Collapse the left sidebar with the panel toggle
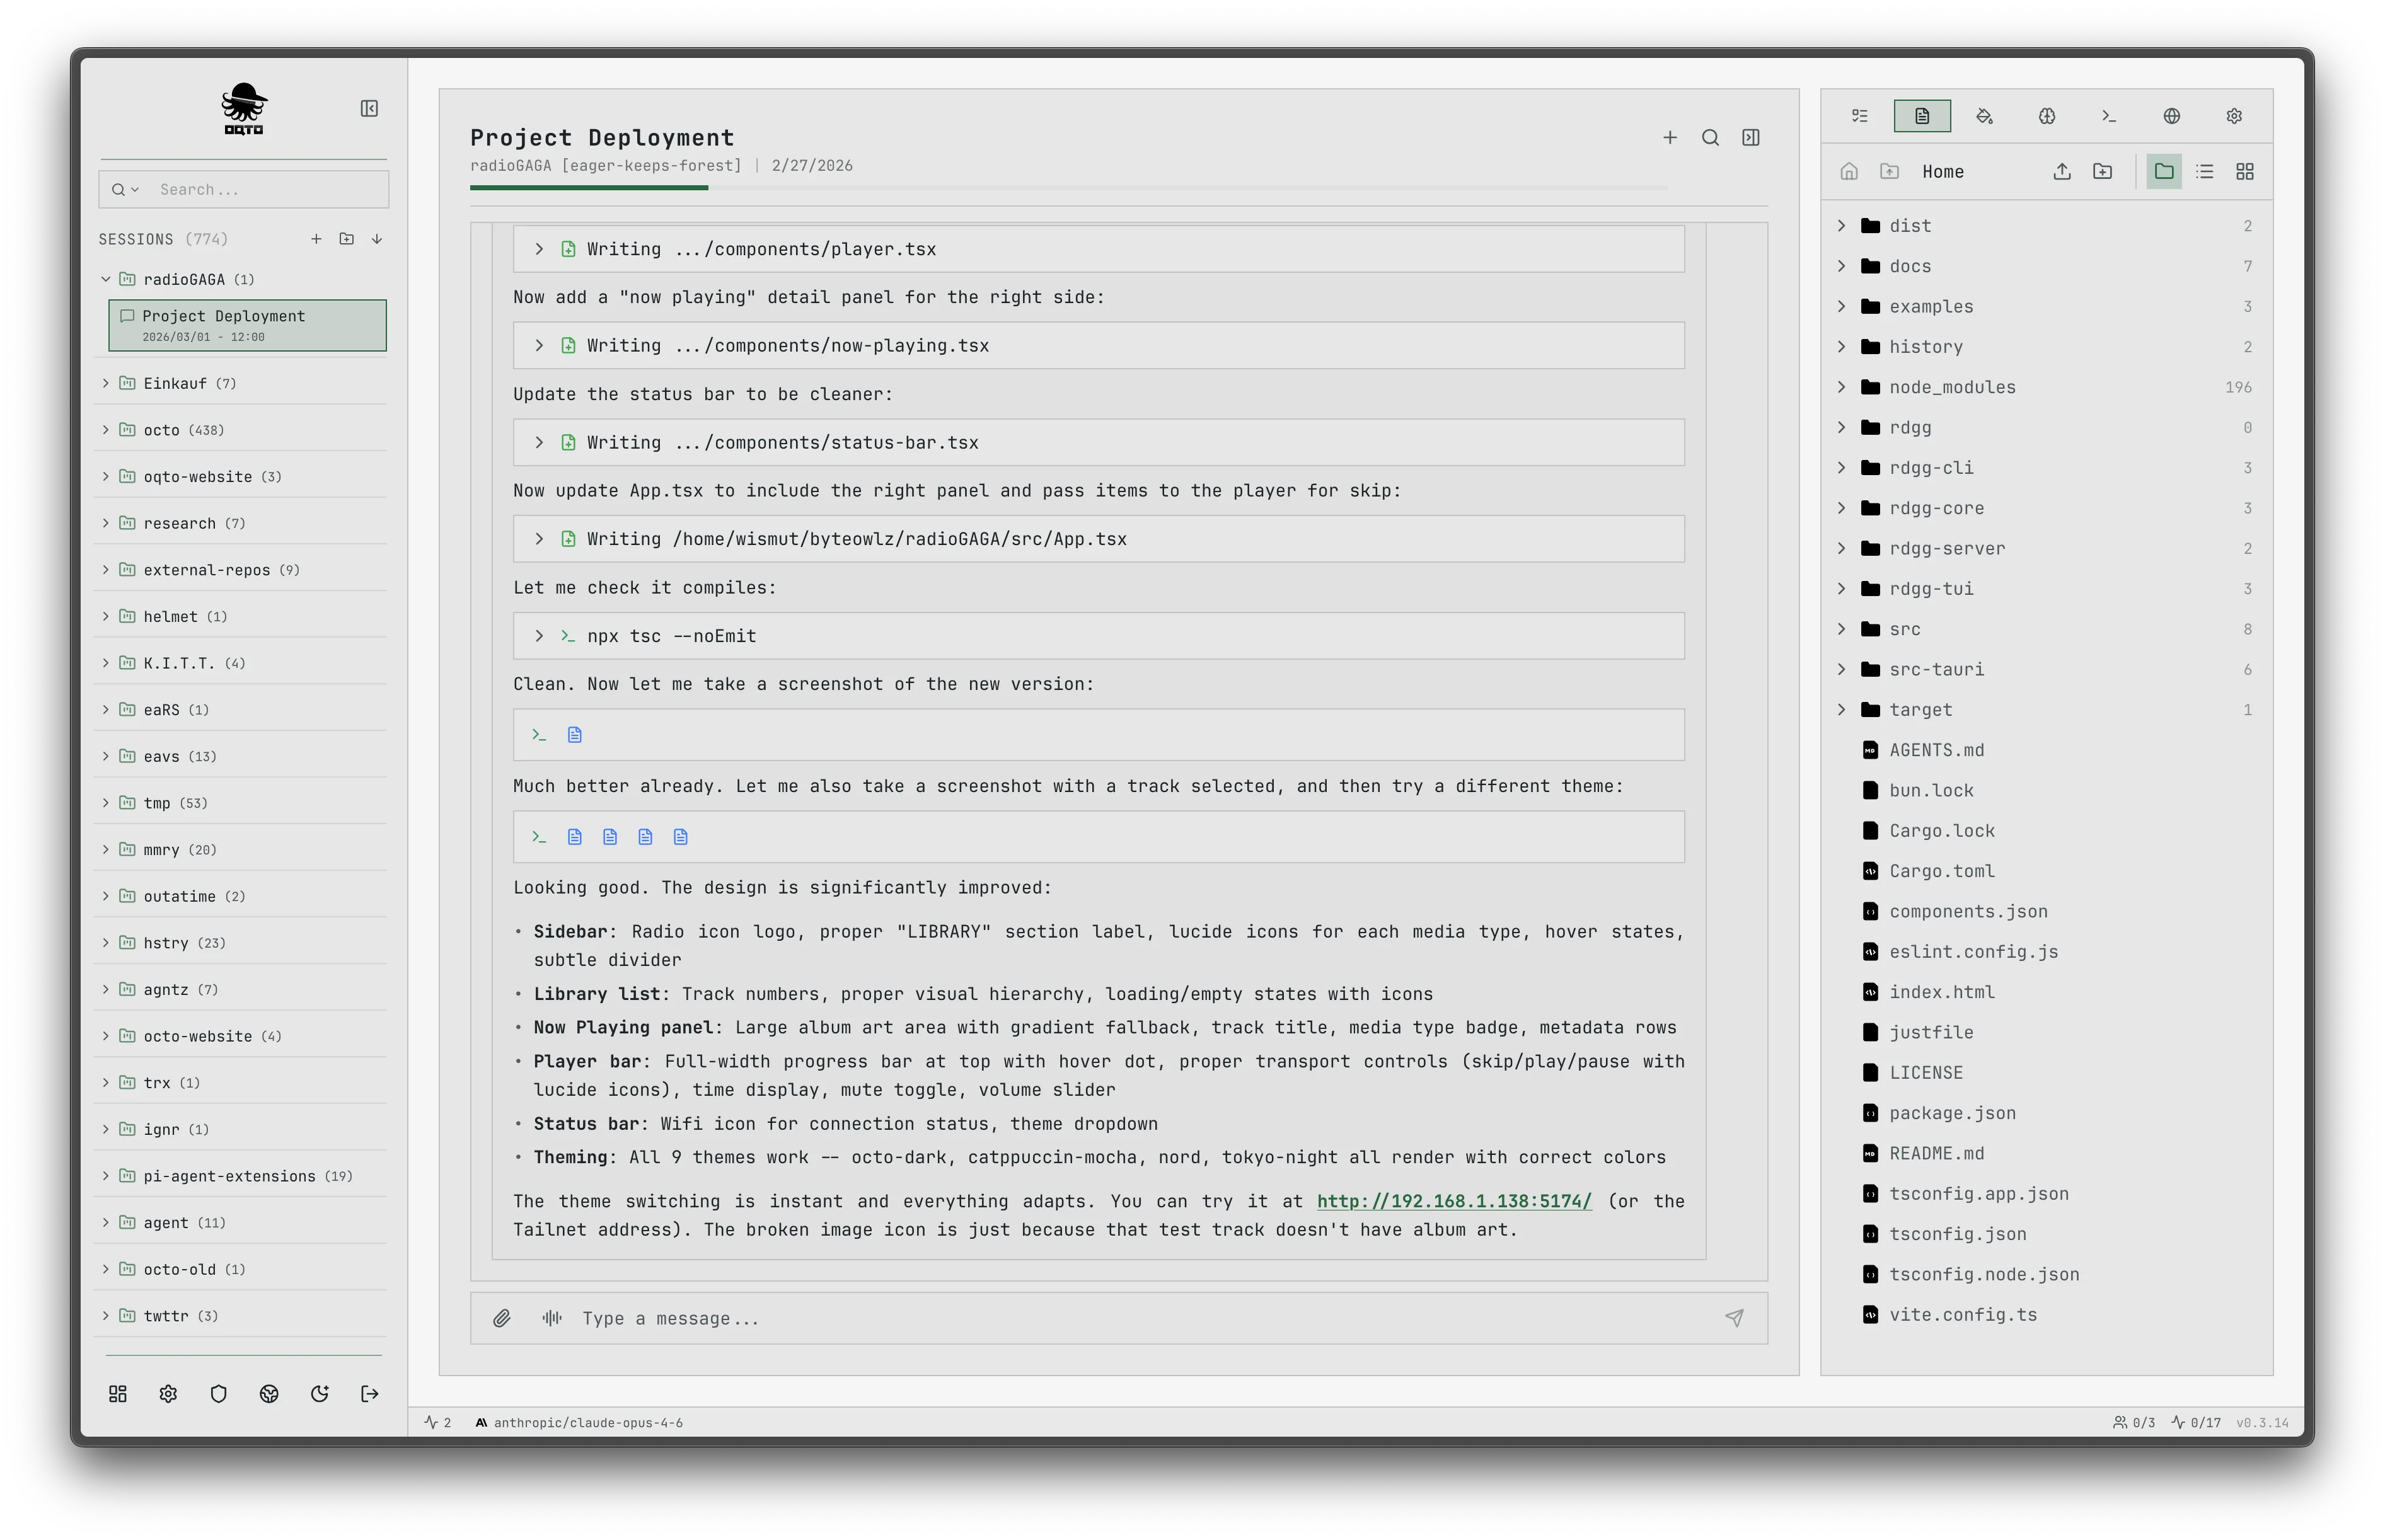Screen dimensions: 2385x1540 (x=369, y=108)
